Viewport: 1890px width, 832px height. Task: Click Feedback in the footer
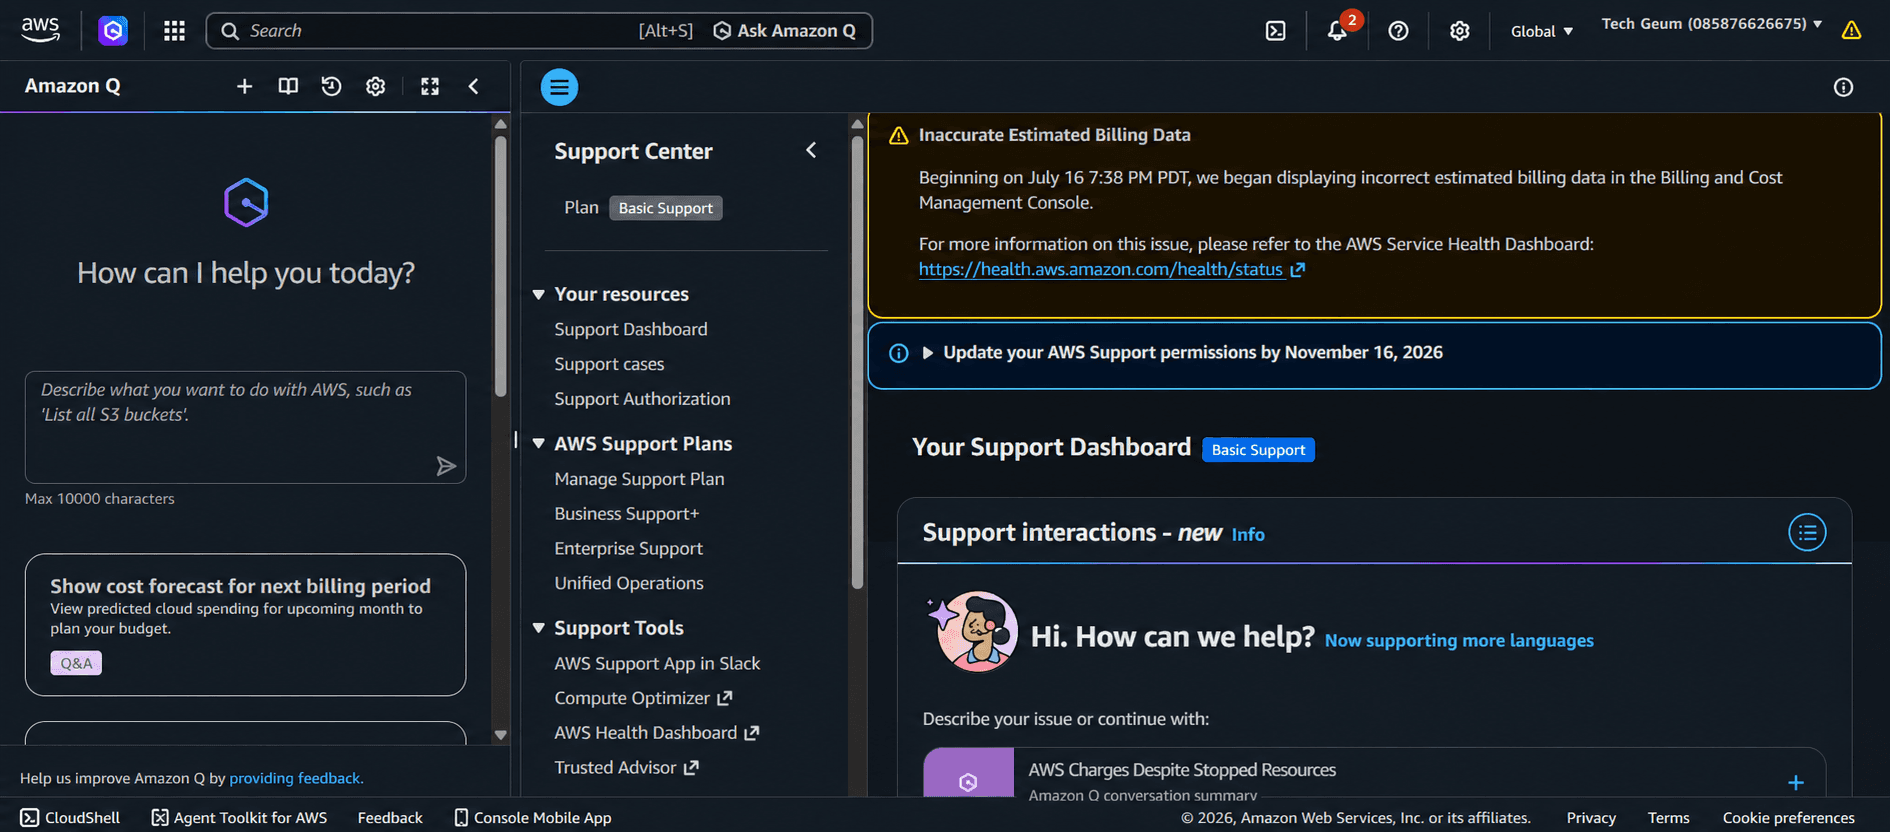tap(390, 817)
